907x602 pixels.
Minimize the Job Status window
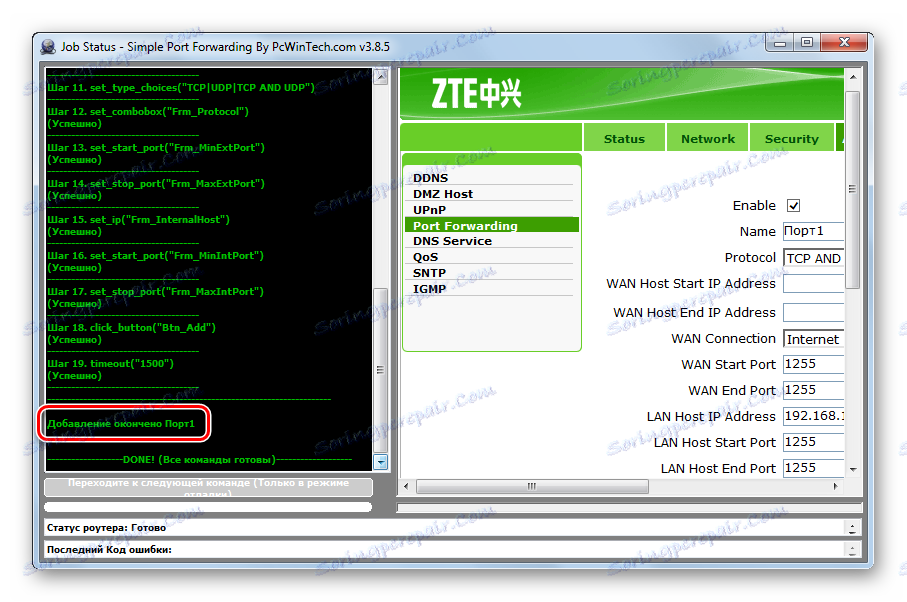tap(780, 43)
